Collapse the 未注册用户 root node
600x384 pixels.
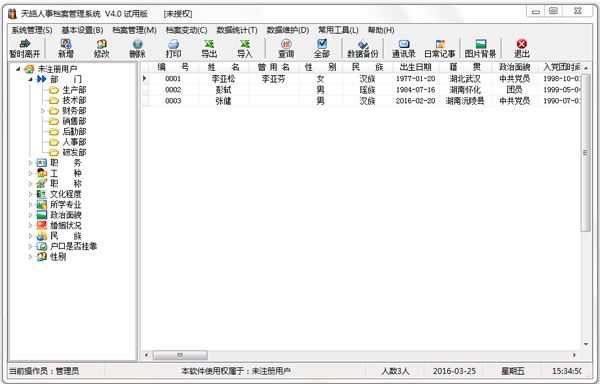click(x=18, y=69)
